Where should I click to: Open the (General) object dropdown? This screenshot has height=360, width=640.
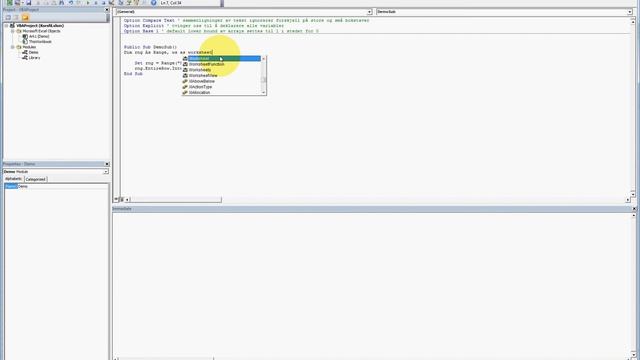pyautogui.click(x=369, y=12)
